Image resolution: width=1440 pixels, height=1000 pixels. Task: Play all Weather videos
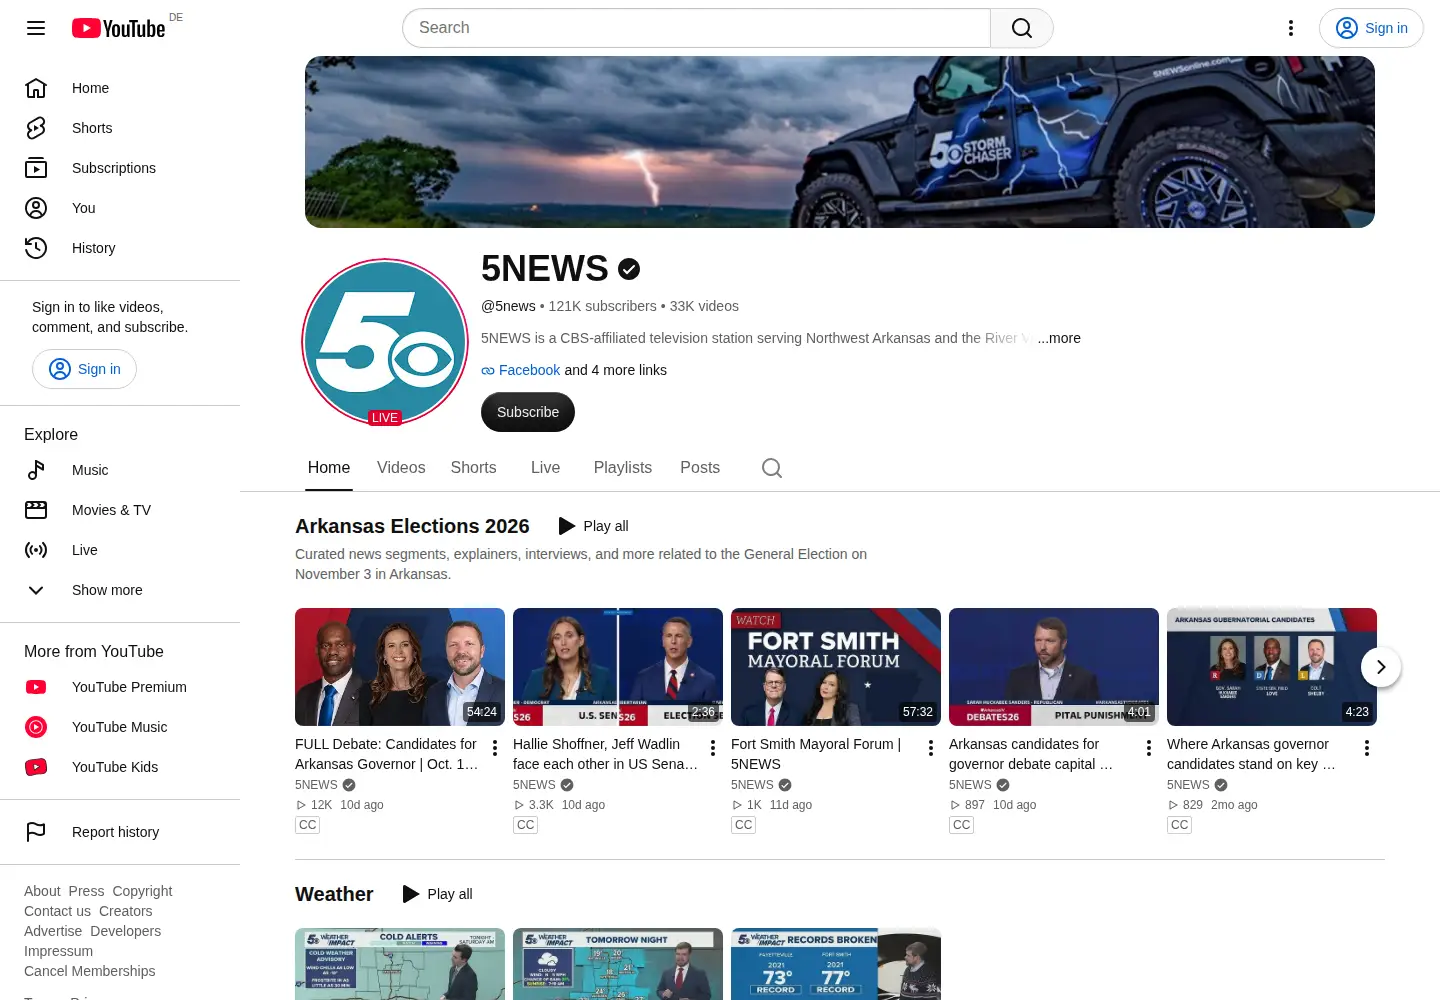click(438, 894)
